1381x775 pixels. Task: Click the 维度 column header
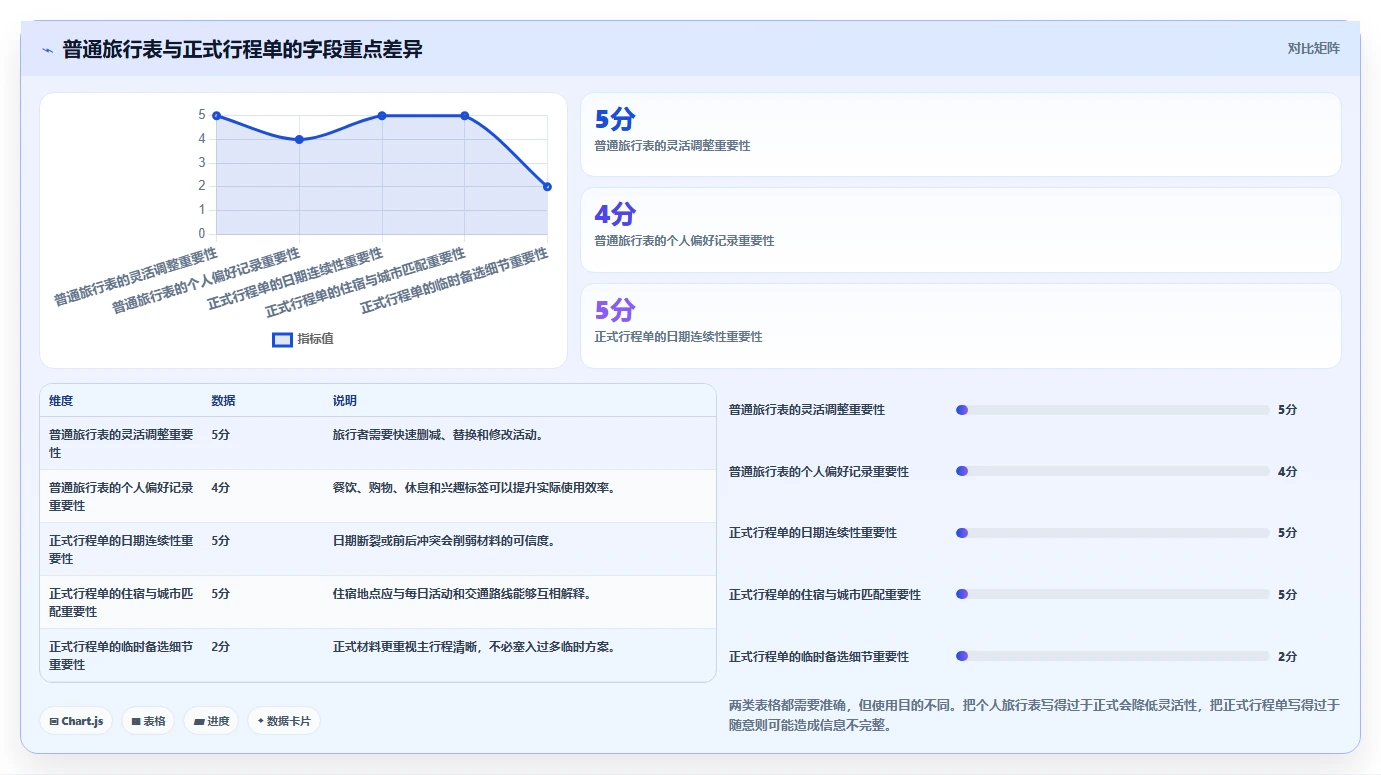pyautogui.click(x=61, y=401)
